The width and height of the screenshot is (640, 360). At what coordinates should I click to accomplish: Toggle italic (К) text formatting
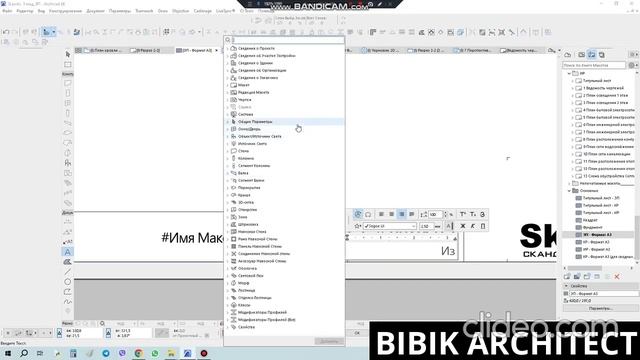coord(473,226)
